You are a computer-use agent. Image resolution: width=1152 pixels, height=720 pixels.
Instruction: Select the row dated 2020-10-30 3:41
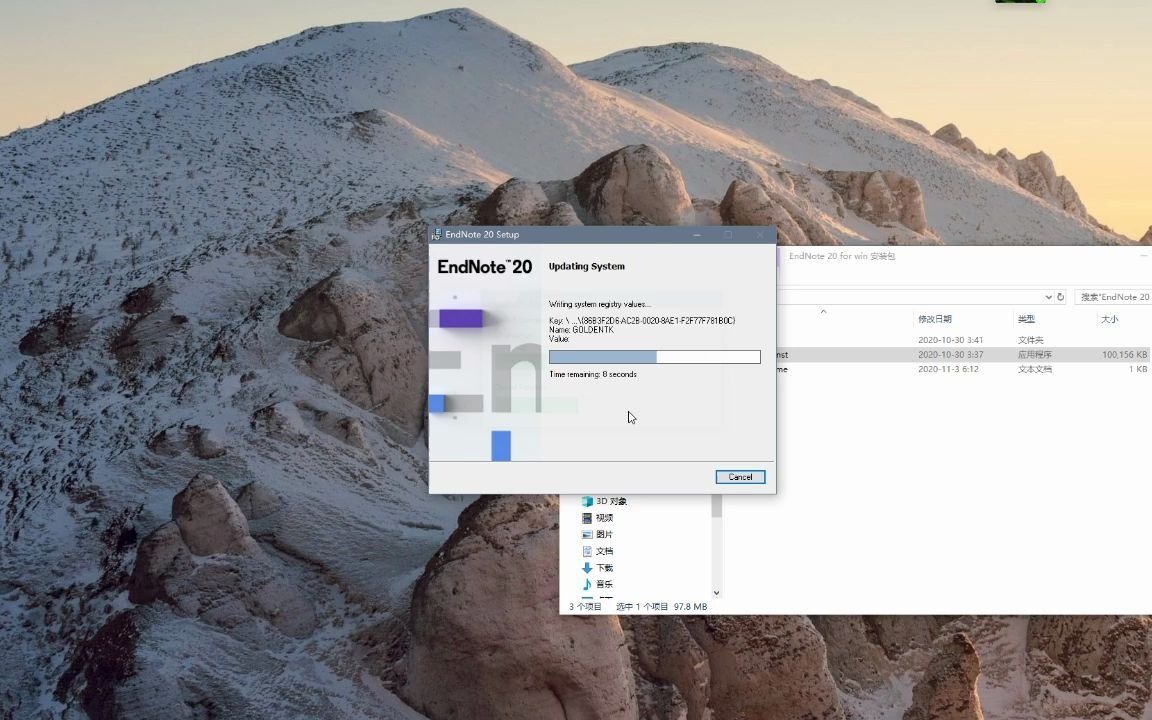tap(965, 340)
